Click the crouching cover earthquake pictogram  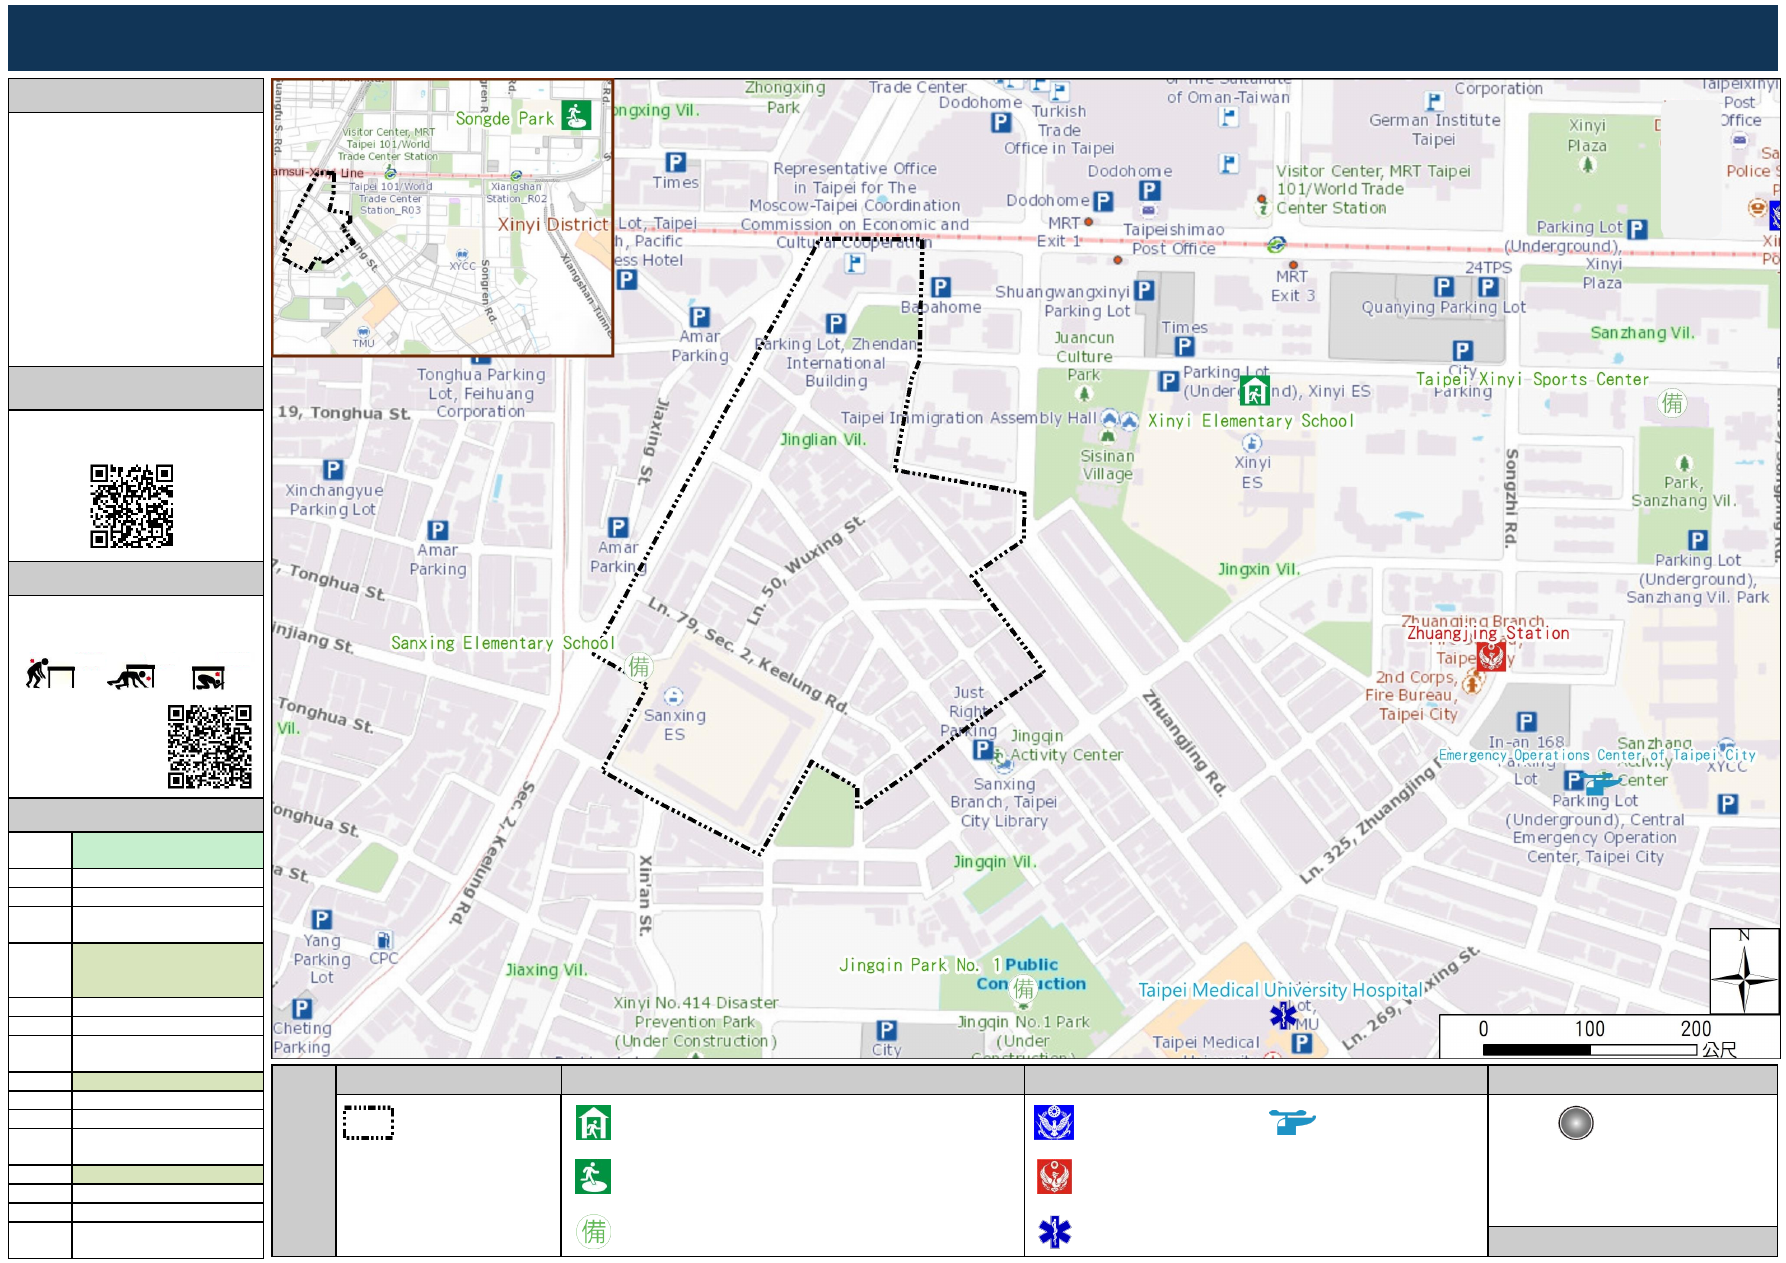point(131,676)
